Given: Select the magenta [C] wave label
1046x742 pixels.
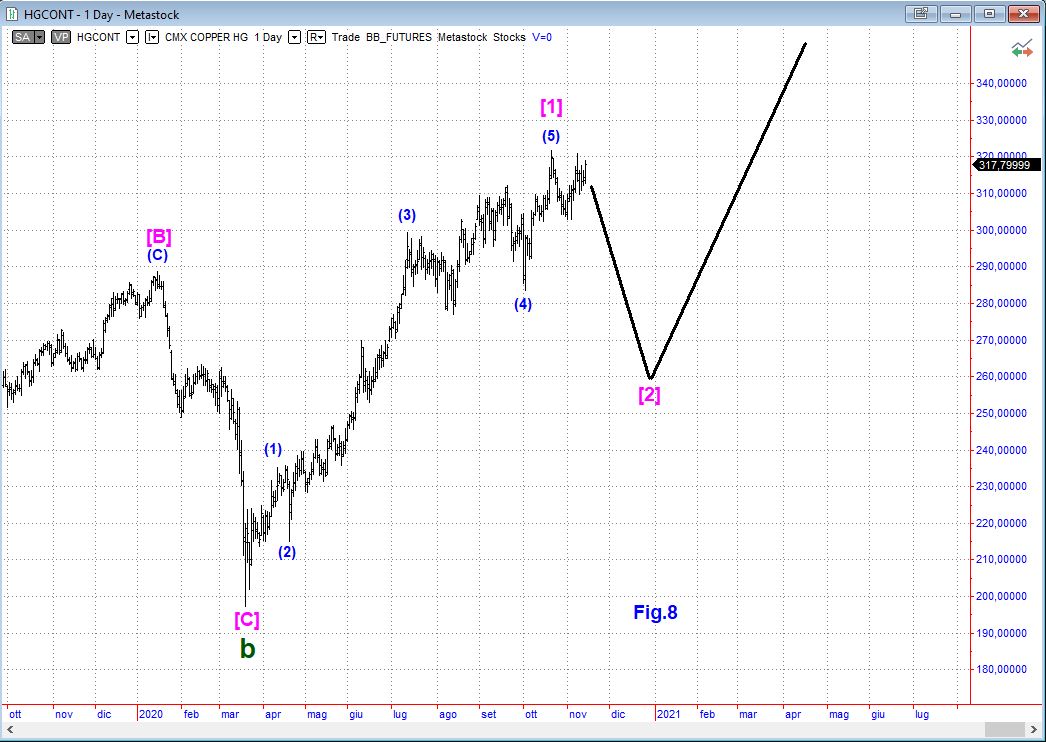Looking at the screenshot, I should pyautogui.click(x=247, y=620).
